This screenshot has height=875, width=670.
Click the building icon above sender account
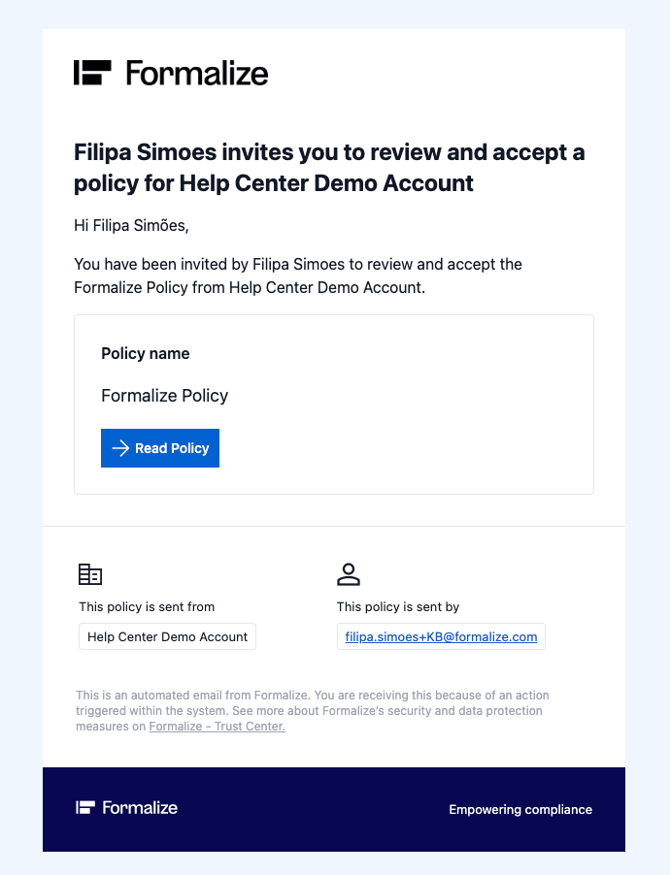[x=90, y=574]
